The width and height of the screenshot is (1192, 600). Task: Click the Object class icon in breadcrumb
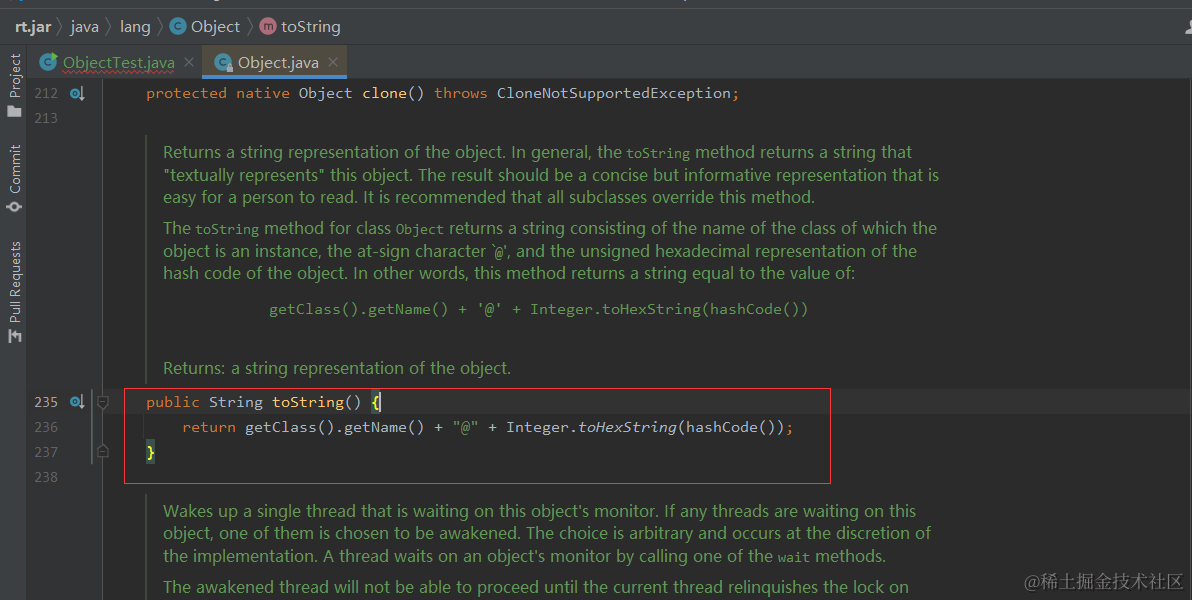tap(177, 27)
